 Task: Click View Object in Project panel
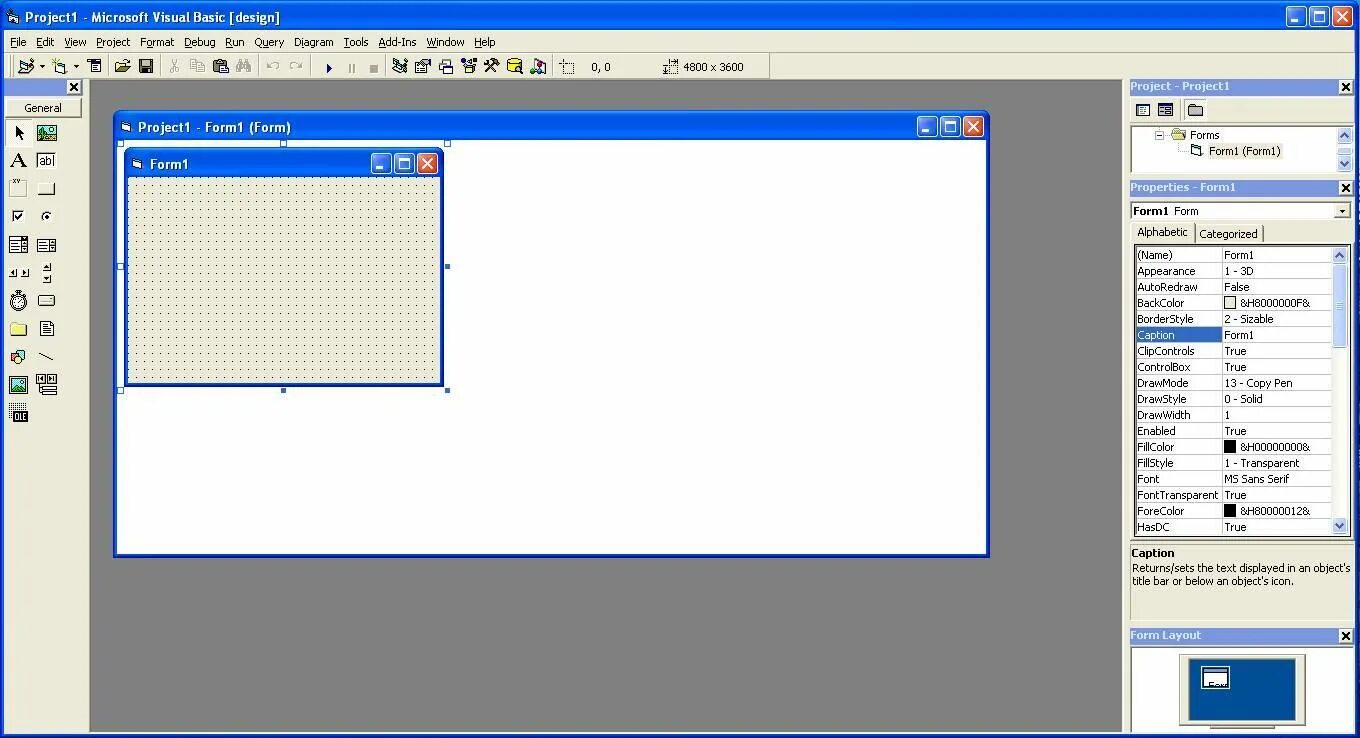click(x=1165, y=110)
